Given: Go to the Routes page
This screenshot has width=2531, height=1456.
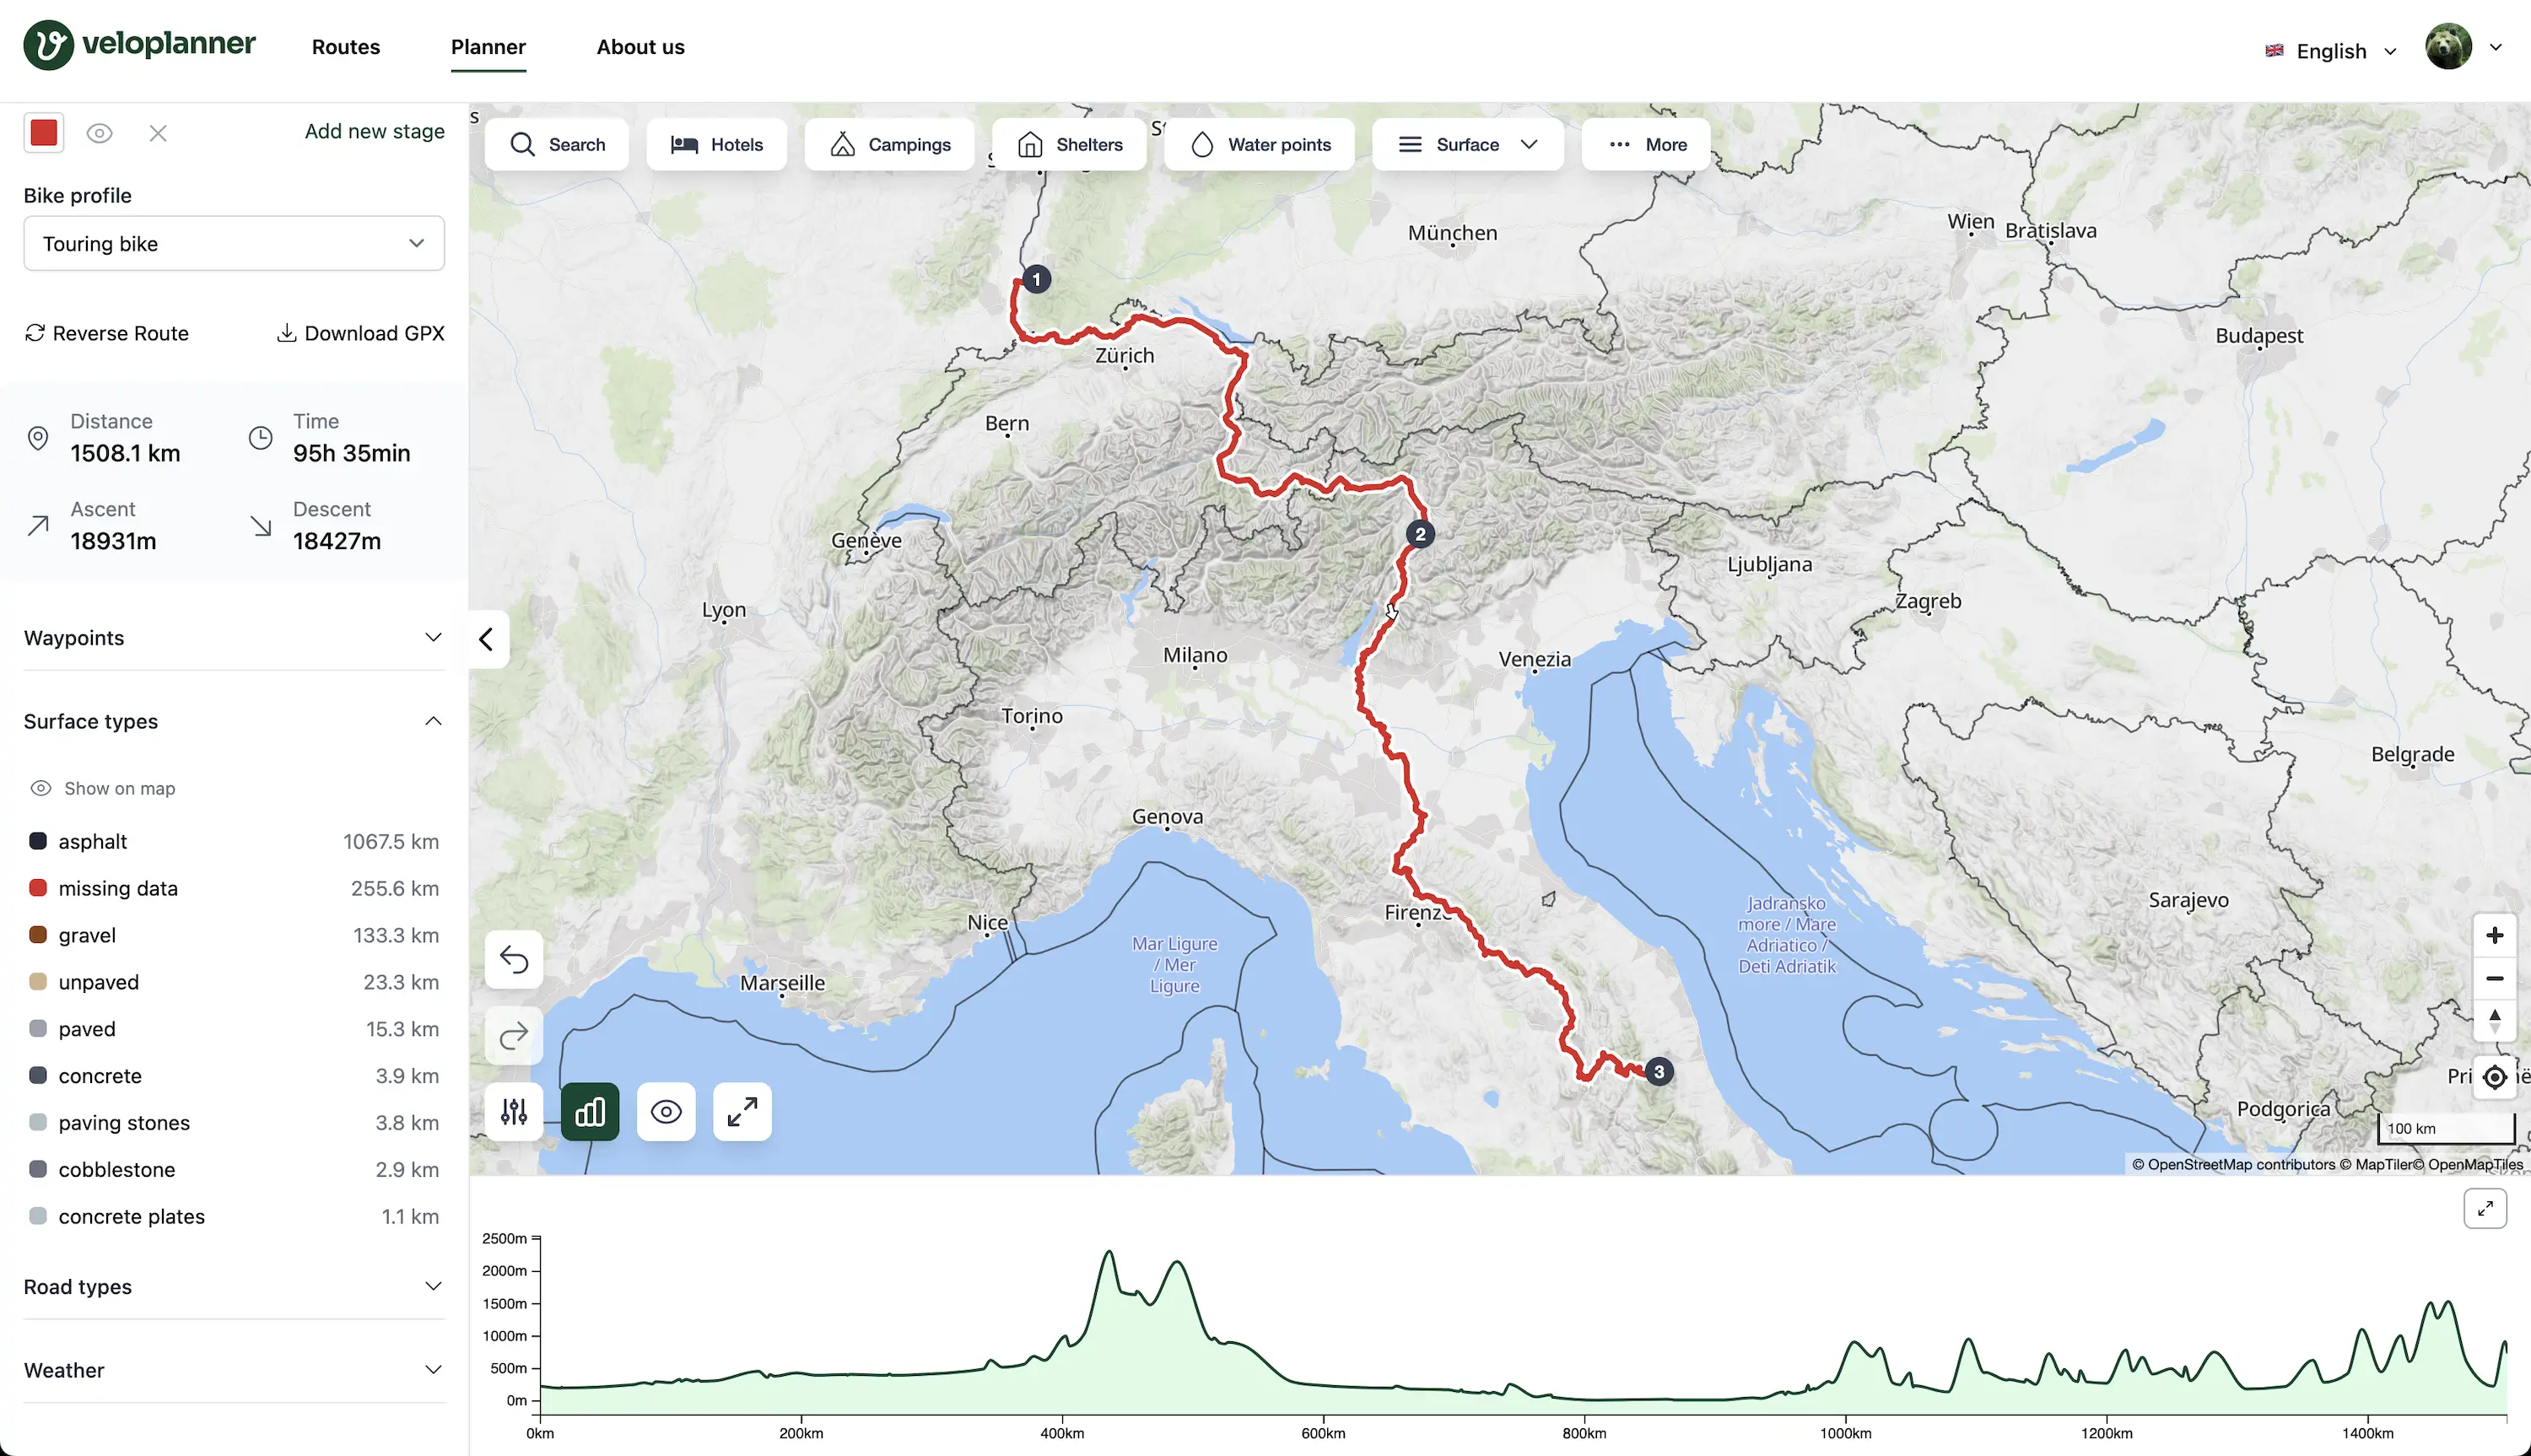Looking at the screenshot, I should click(346, 47).
